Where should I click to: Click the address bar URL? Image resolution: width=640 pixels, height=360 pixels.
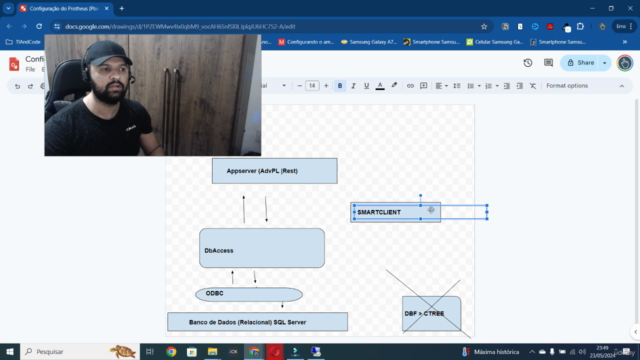180,27
